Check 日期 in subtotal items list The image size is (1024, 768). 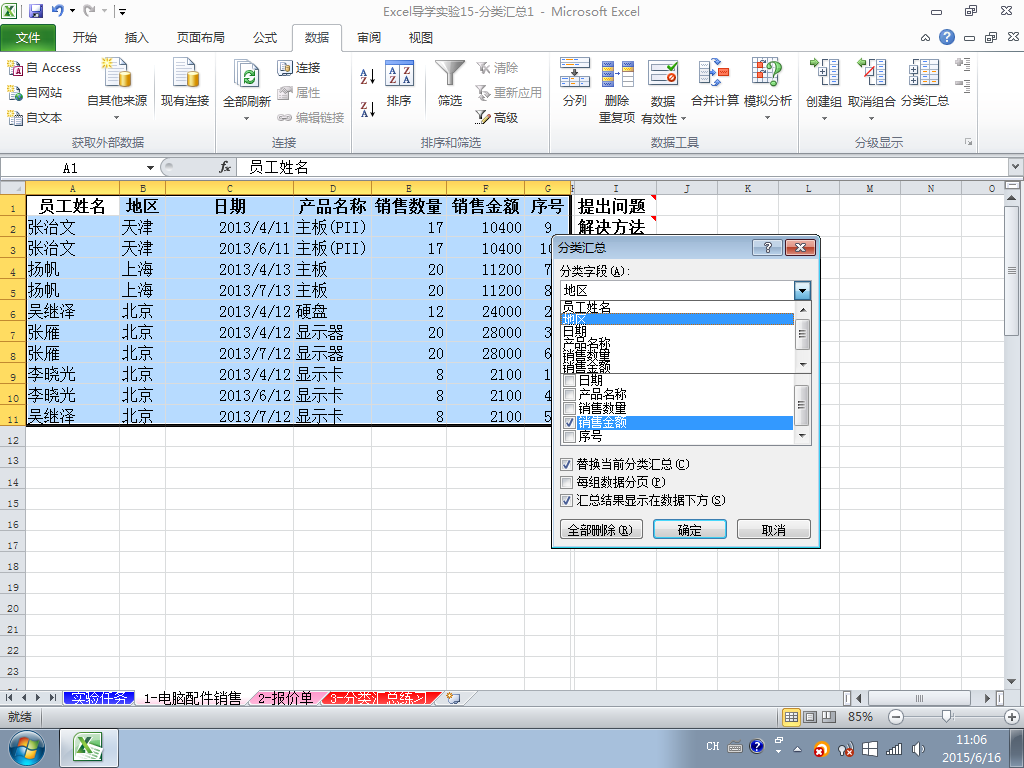569,381
